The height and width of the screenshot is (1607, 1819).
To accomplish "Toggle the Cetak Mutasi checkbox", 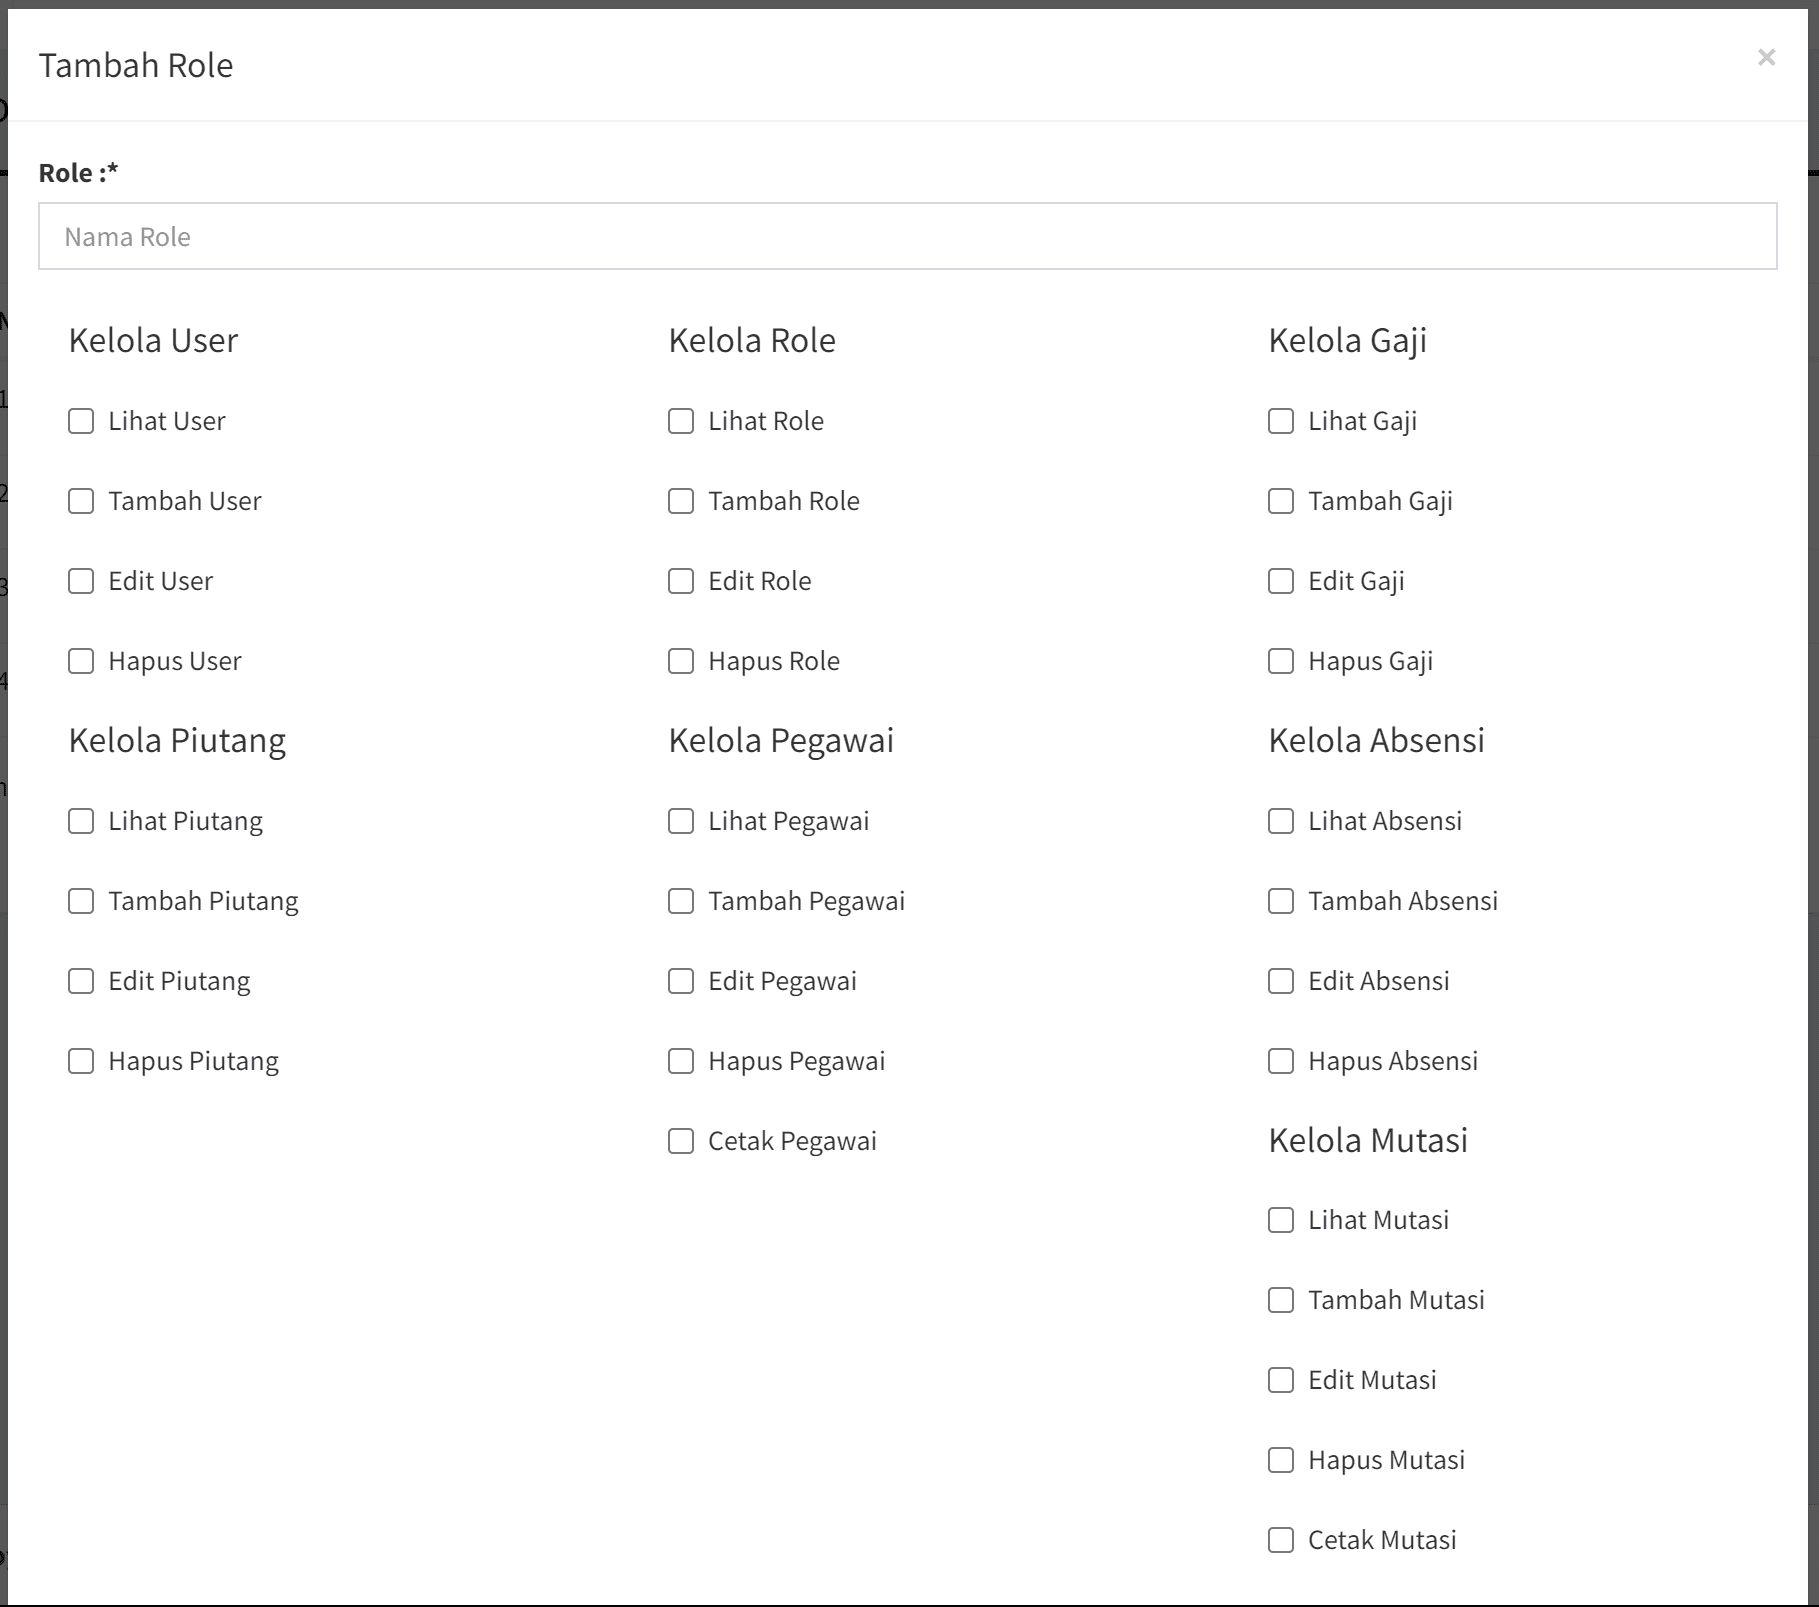I will tap(1281, 1540).
